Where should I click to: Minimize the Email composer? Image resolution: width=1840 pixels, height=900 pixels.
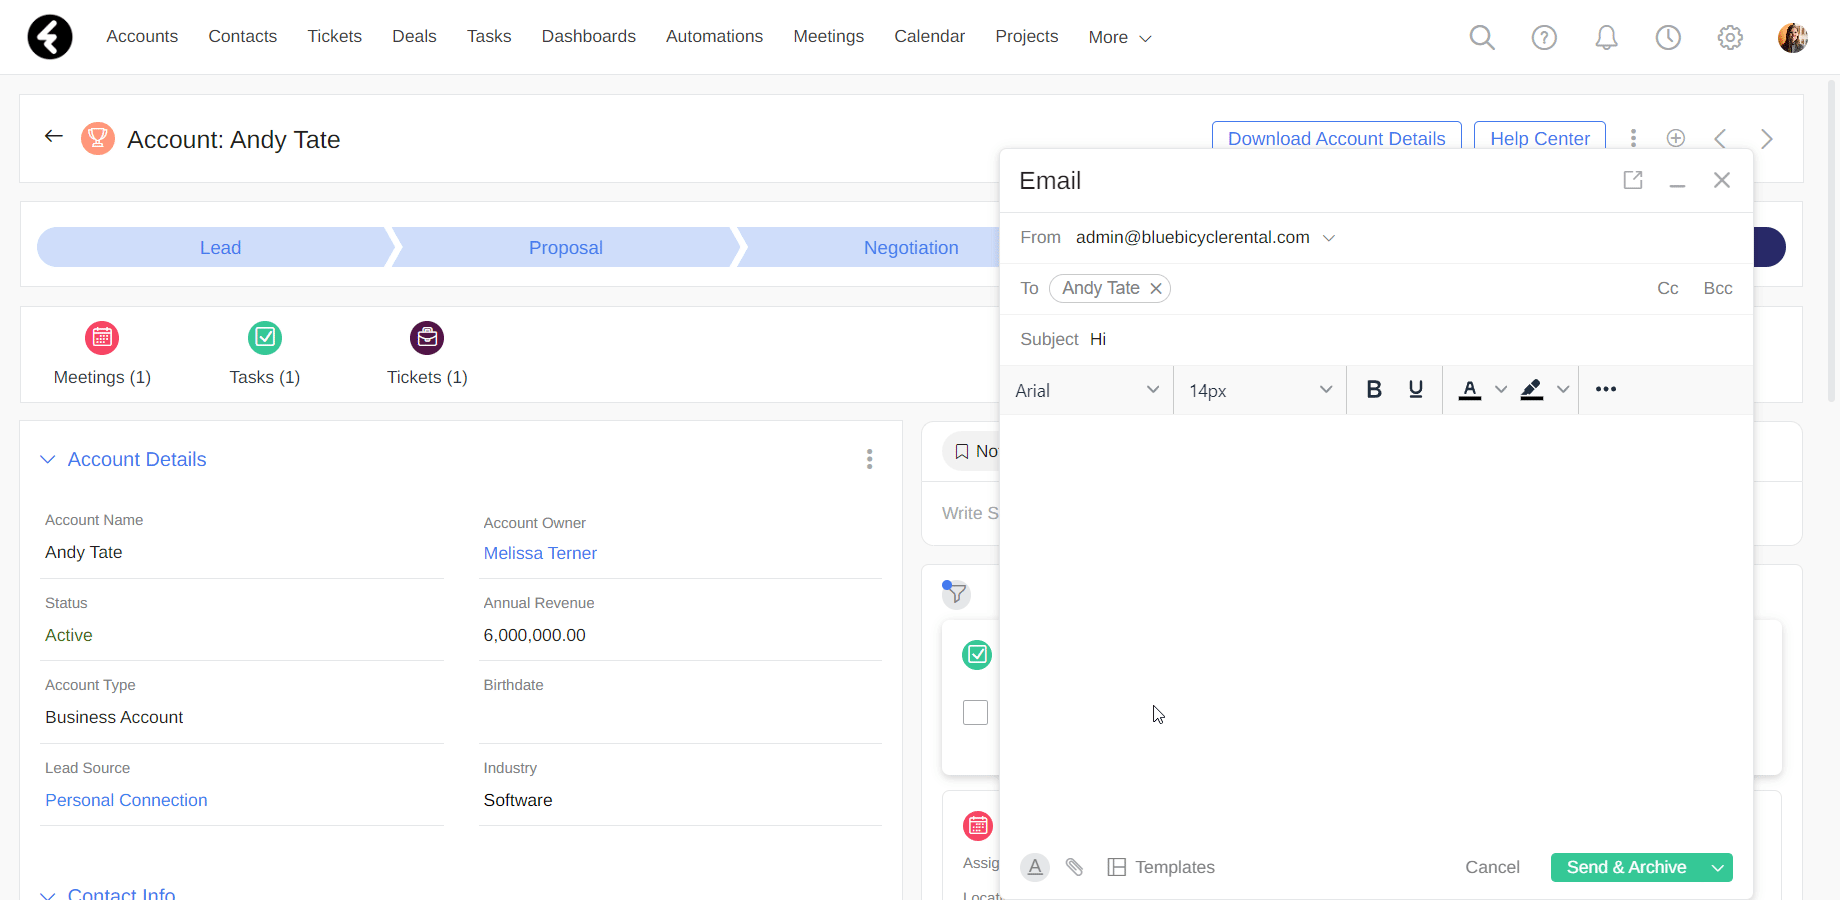(x=1677, y=184)
